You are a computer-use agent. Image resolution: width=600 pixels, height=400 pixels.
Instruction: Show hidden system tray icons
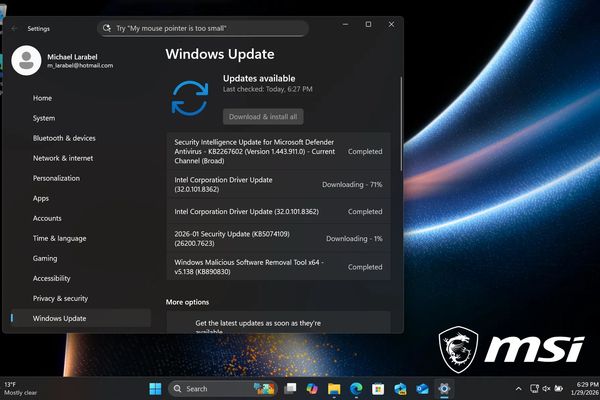point(518,389)
